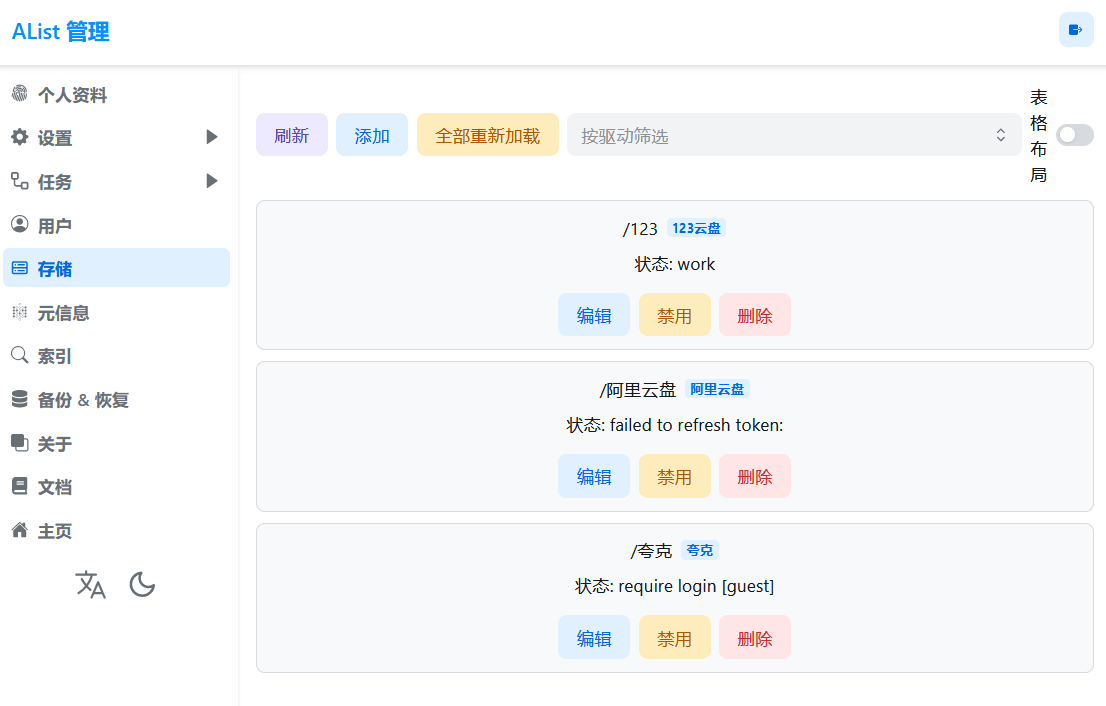Toggle the 表格布局 table layout switch
Screen dimensions: 1106x706
[x=1075, y=135]
